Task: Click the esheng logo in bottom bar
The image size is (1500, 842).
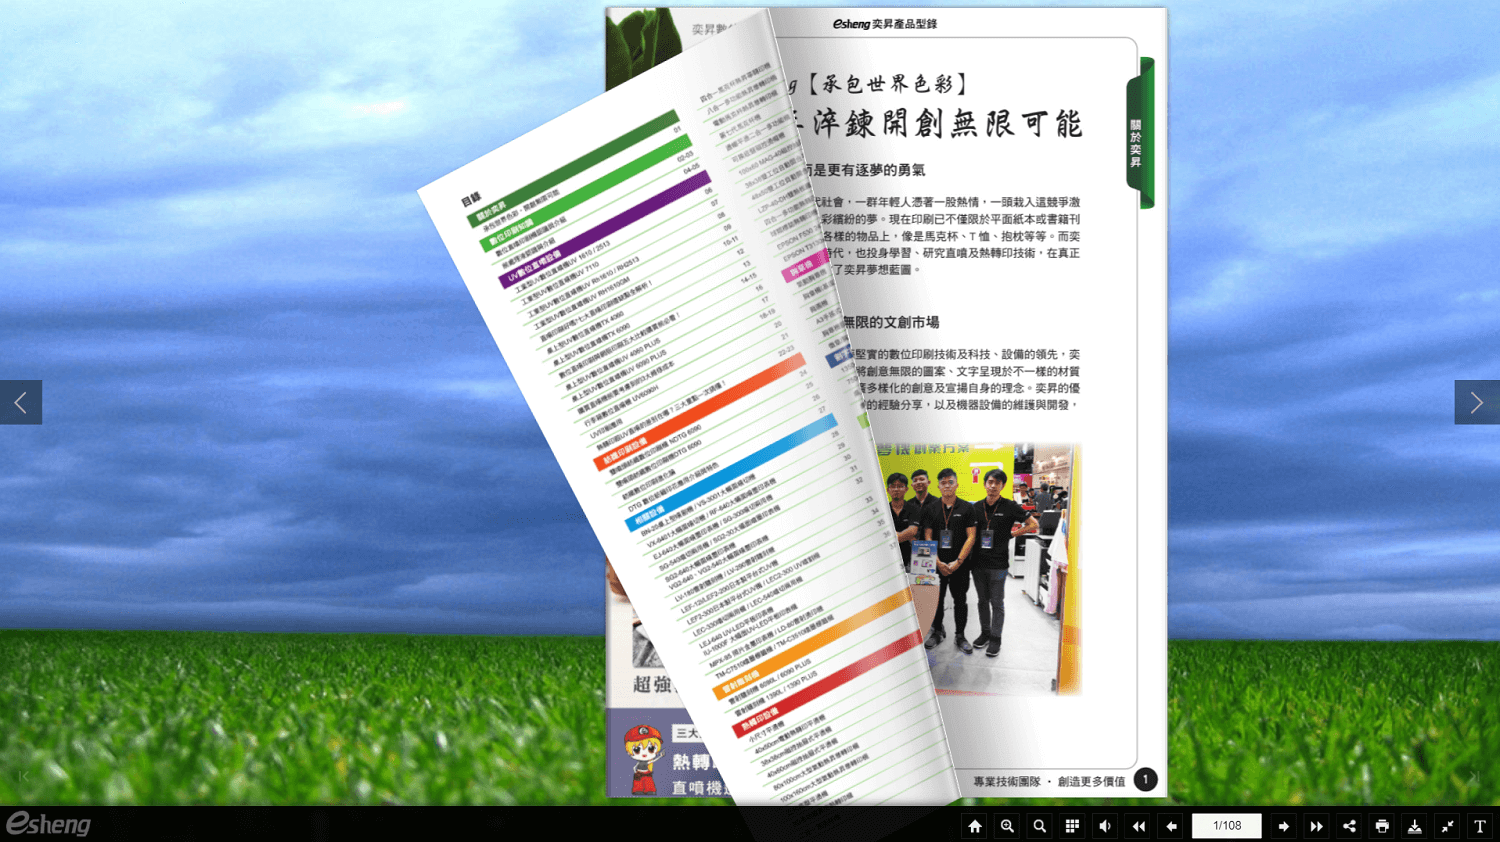Action: pyautogui.click(x=48, y=824)
